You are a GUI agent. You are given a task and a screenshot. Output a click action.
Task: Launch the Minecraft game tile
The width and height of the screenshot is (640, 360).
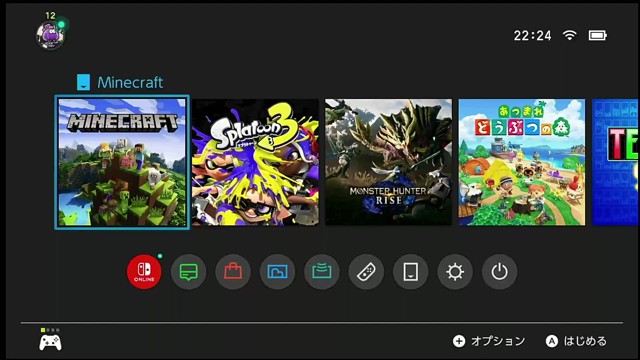[122, 162]
